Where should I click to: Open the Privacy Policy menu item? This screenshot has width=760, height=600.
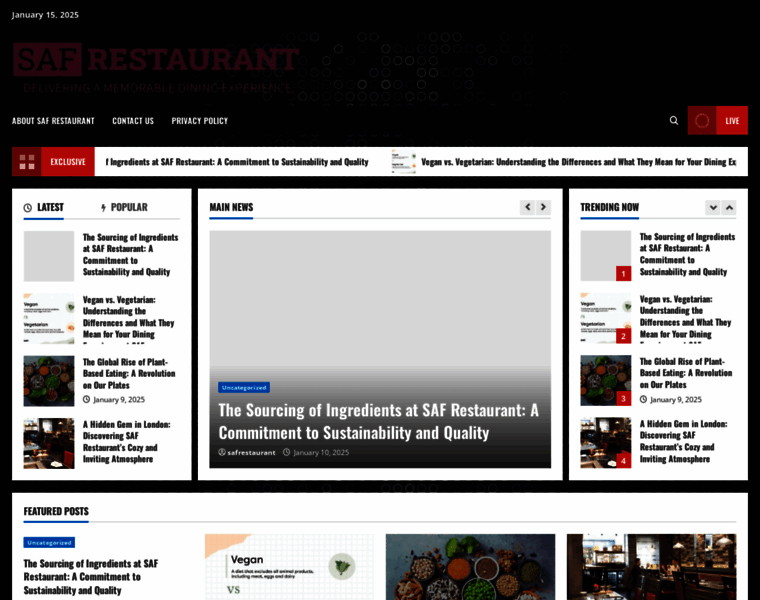click(x=200, y=121)
